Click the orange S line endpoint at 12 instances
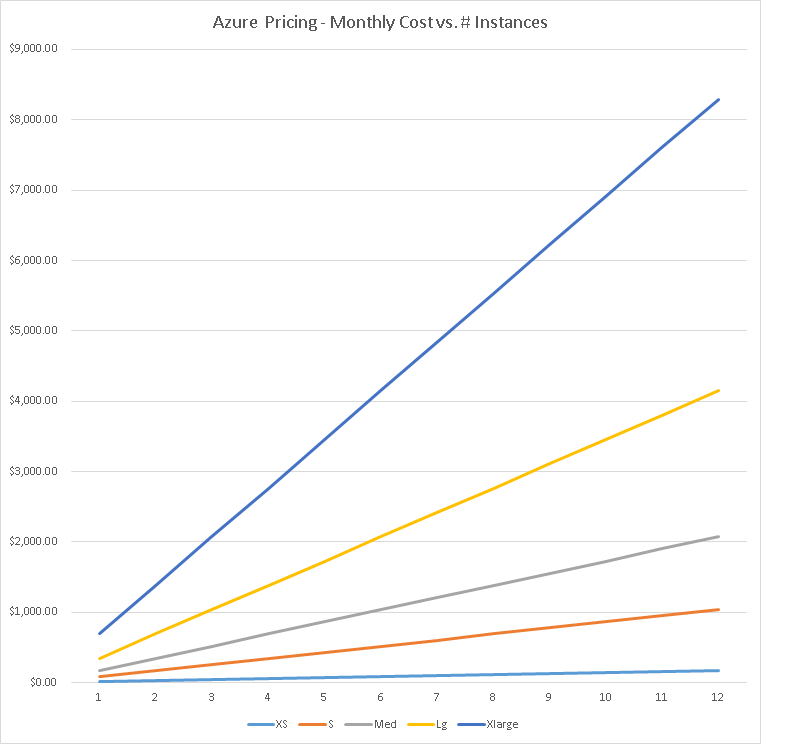 [718, 609]
